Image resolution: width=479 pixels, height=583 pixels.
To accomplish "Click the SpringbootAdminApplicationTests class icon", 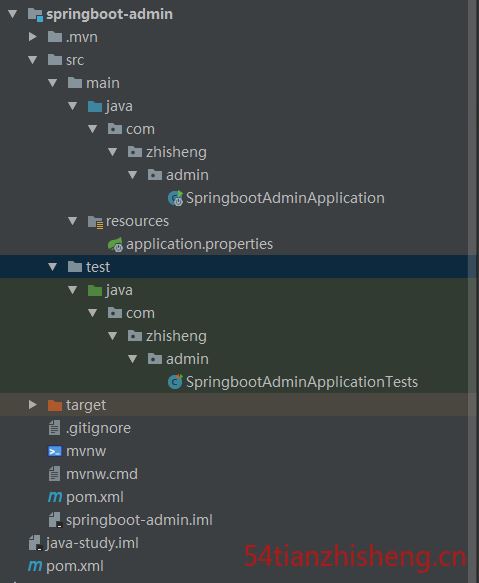I will point(175,382).
